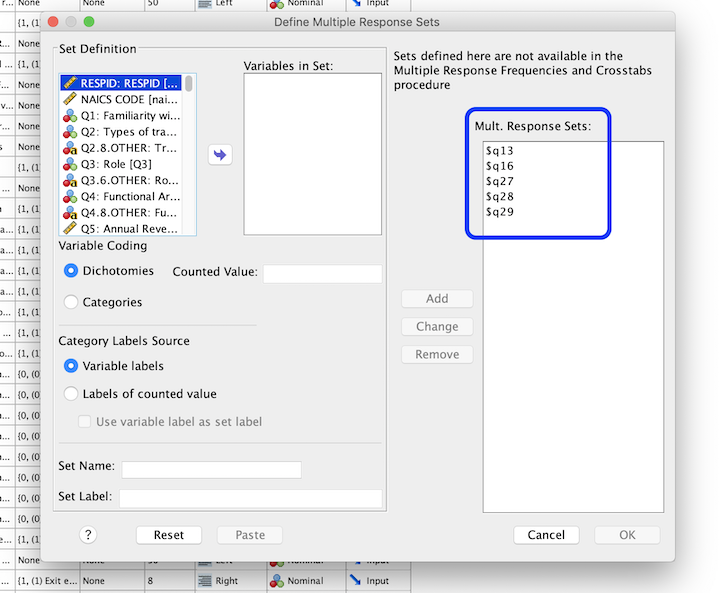Select Q4: Functional Ar... variable
Screen dimensions: 720x593
pyautogui.click(x=122, y=197)
